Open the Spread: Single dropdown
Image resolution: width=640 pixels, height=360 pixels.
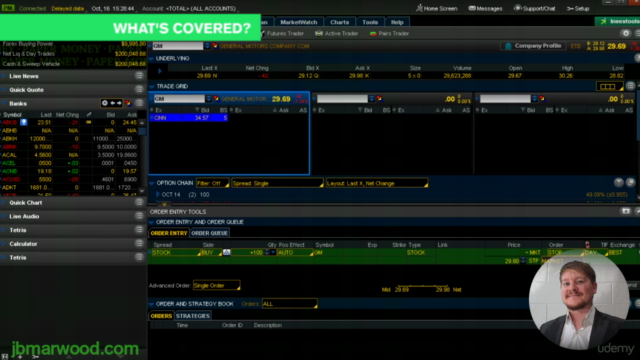(x=278, y=183)
